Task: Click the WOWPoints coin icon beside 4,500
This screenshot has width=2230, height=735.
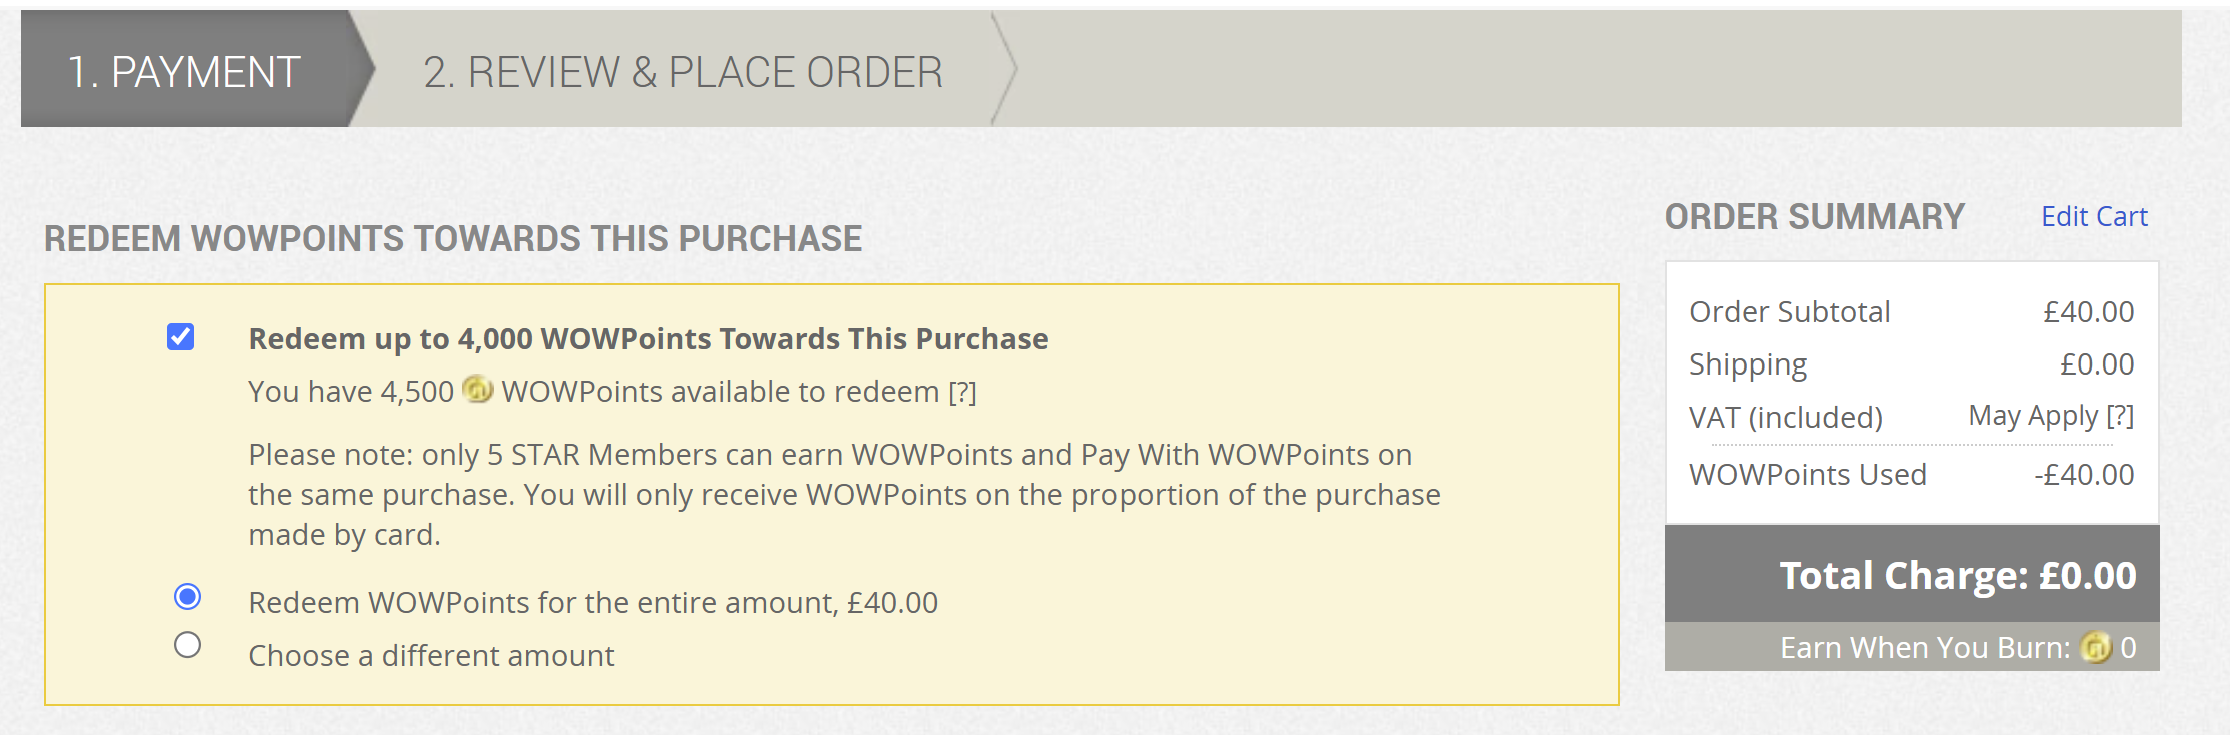Action: 478,391
